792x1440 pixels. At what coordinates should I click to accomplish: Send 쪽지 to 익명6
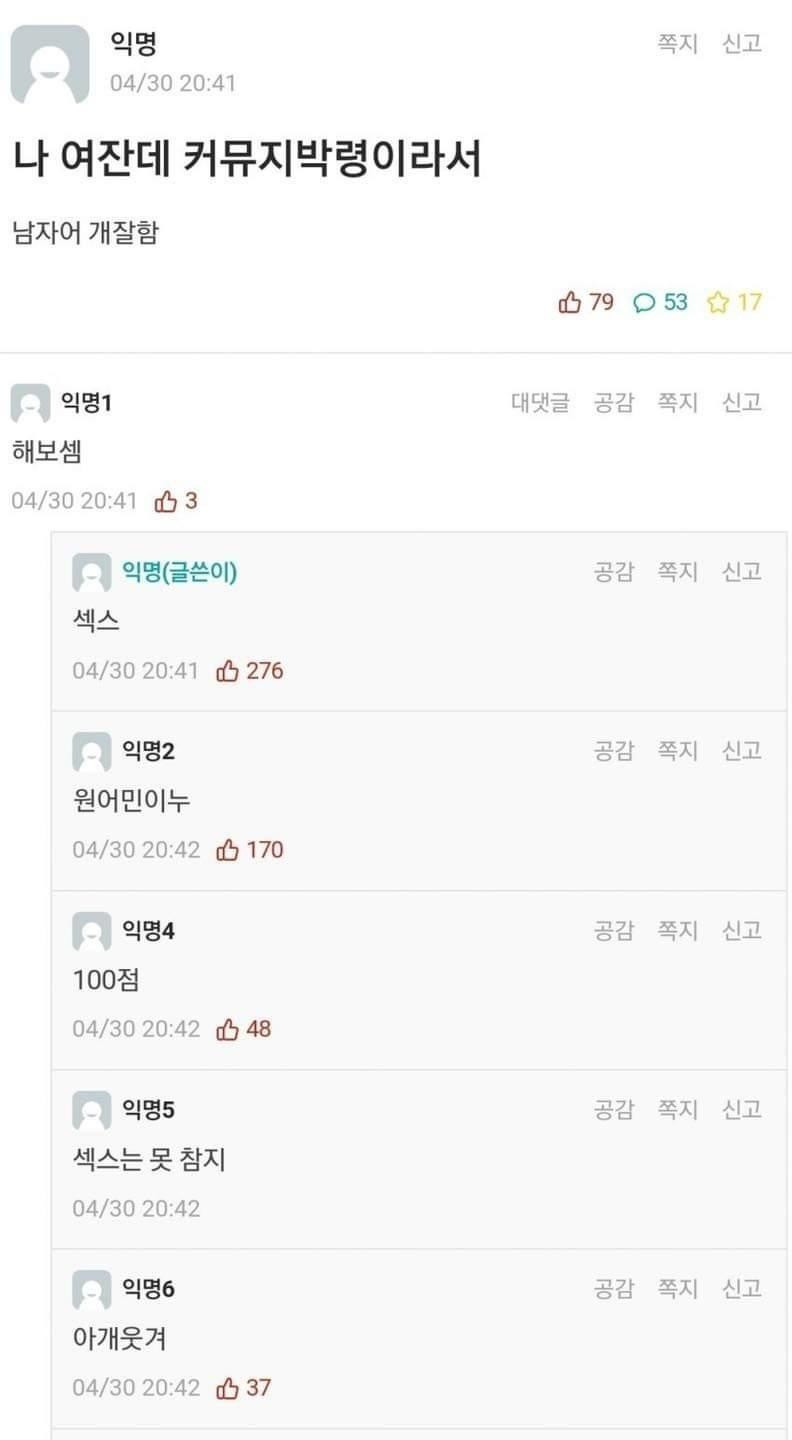pos(677,1288)
